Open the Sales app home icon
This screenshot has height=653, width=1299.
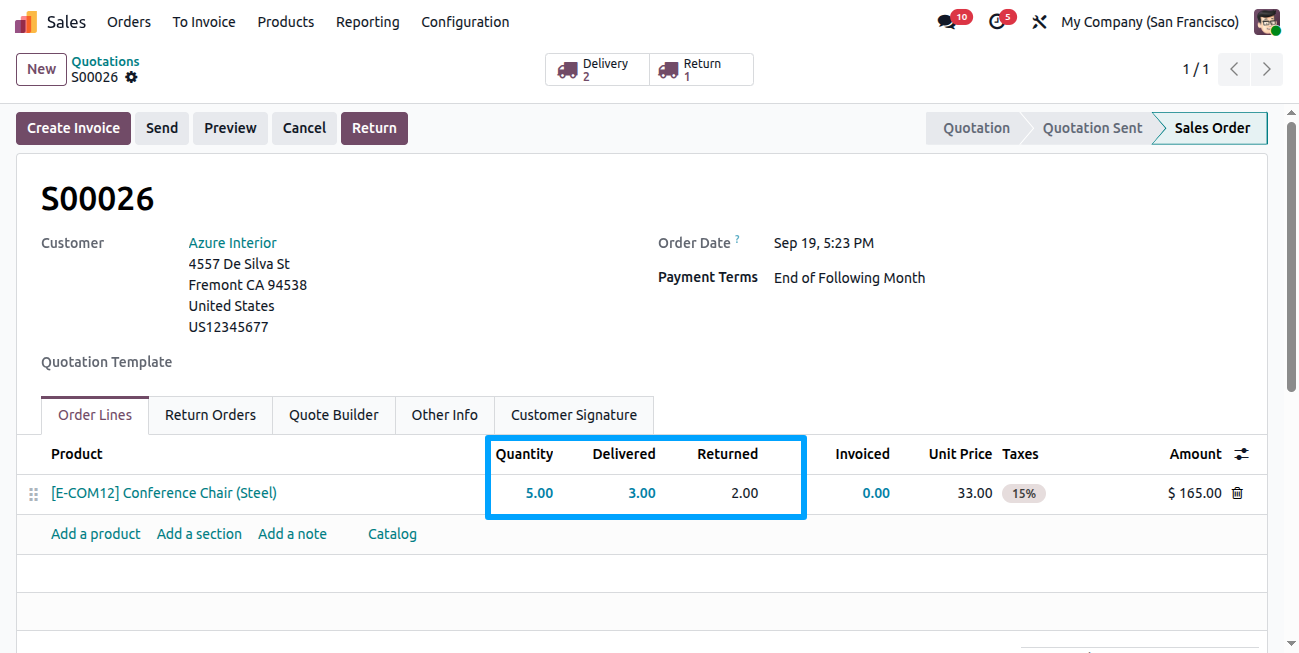pos(26,22)
